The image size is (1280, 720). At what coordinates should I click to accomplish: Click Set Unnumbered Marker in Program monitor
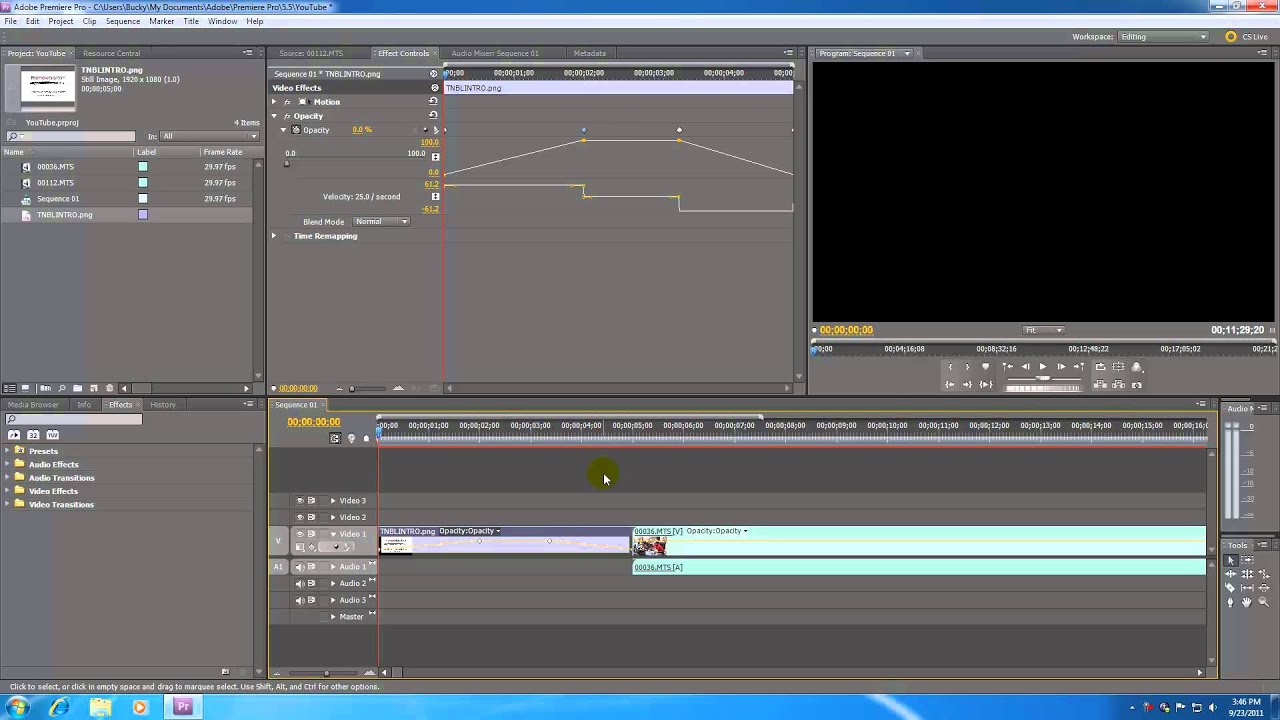click(x=985, y=367)
